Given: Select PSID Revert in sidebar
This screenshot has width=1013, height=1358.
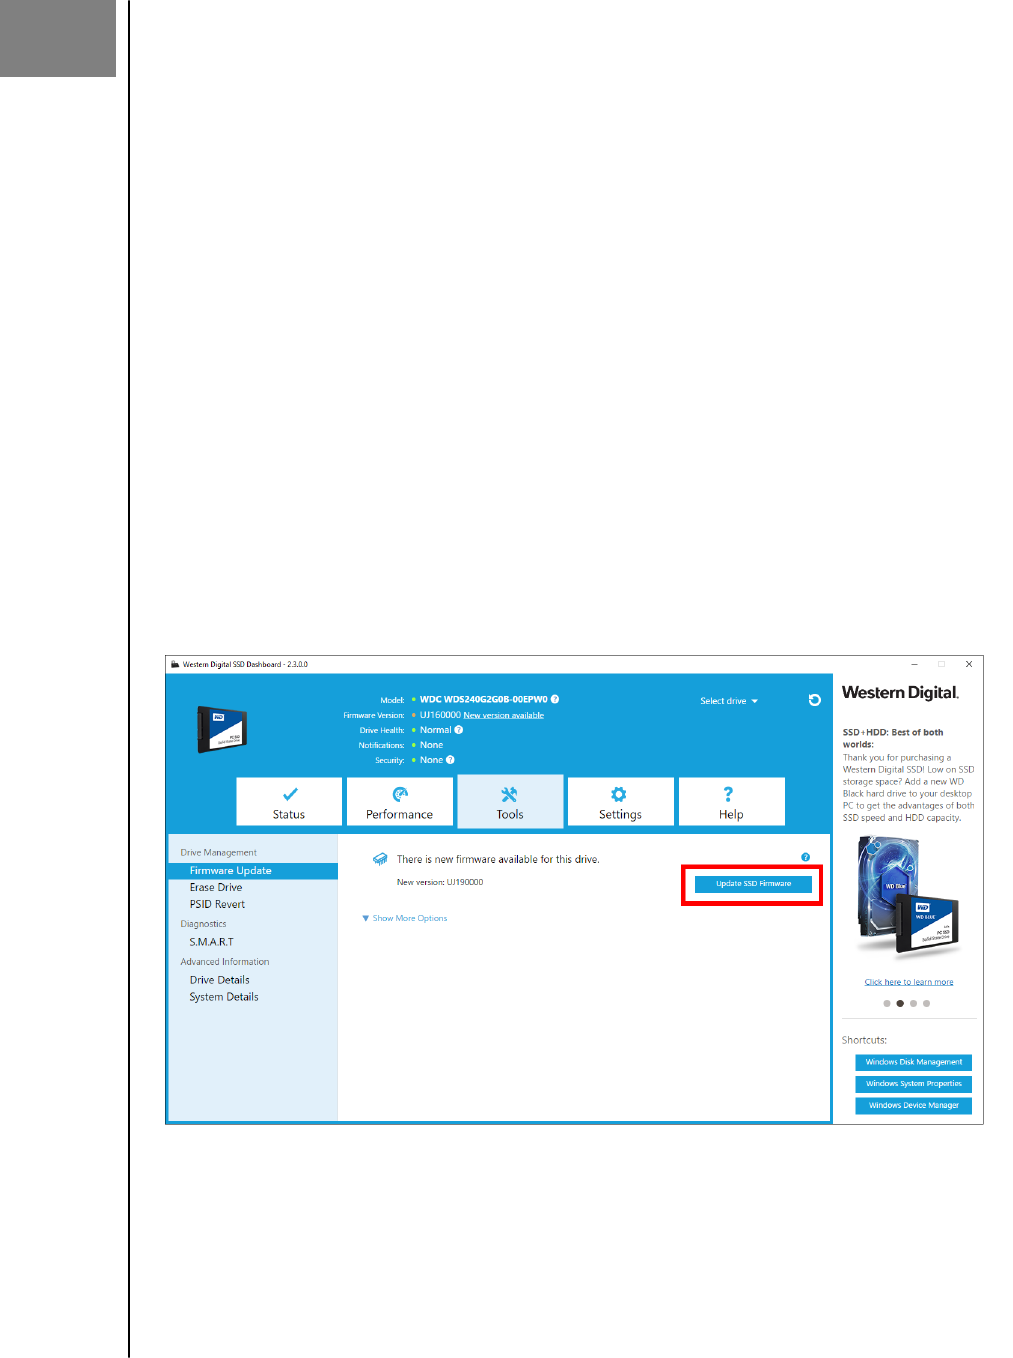Looking at the screenshot, I should pos(217,904).
